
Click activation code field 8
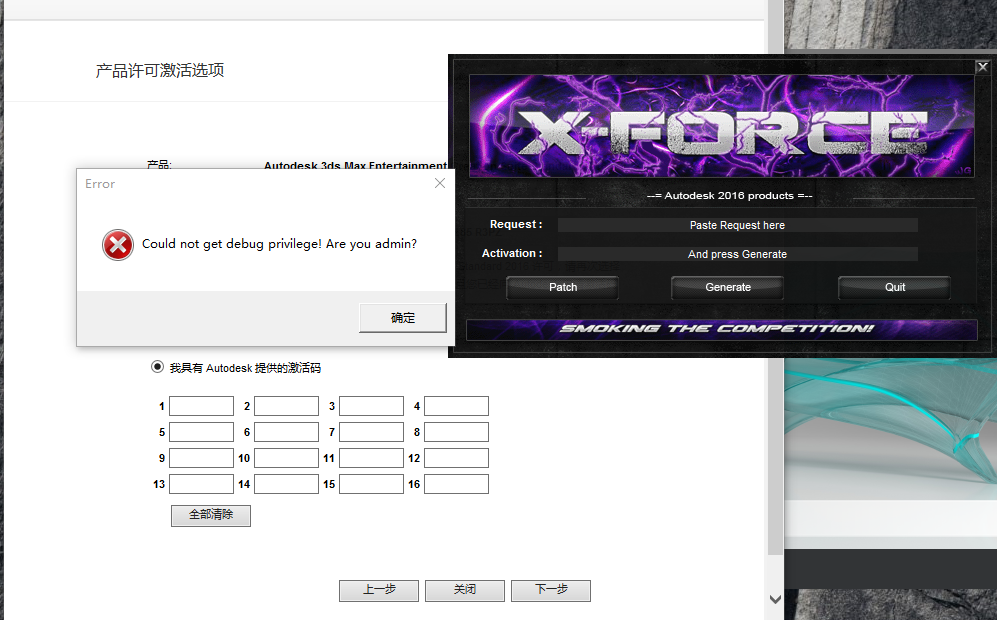point(457,432)
